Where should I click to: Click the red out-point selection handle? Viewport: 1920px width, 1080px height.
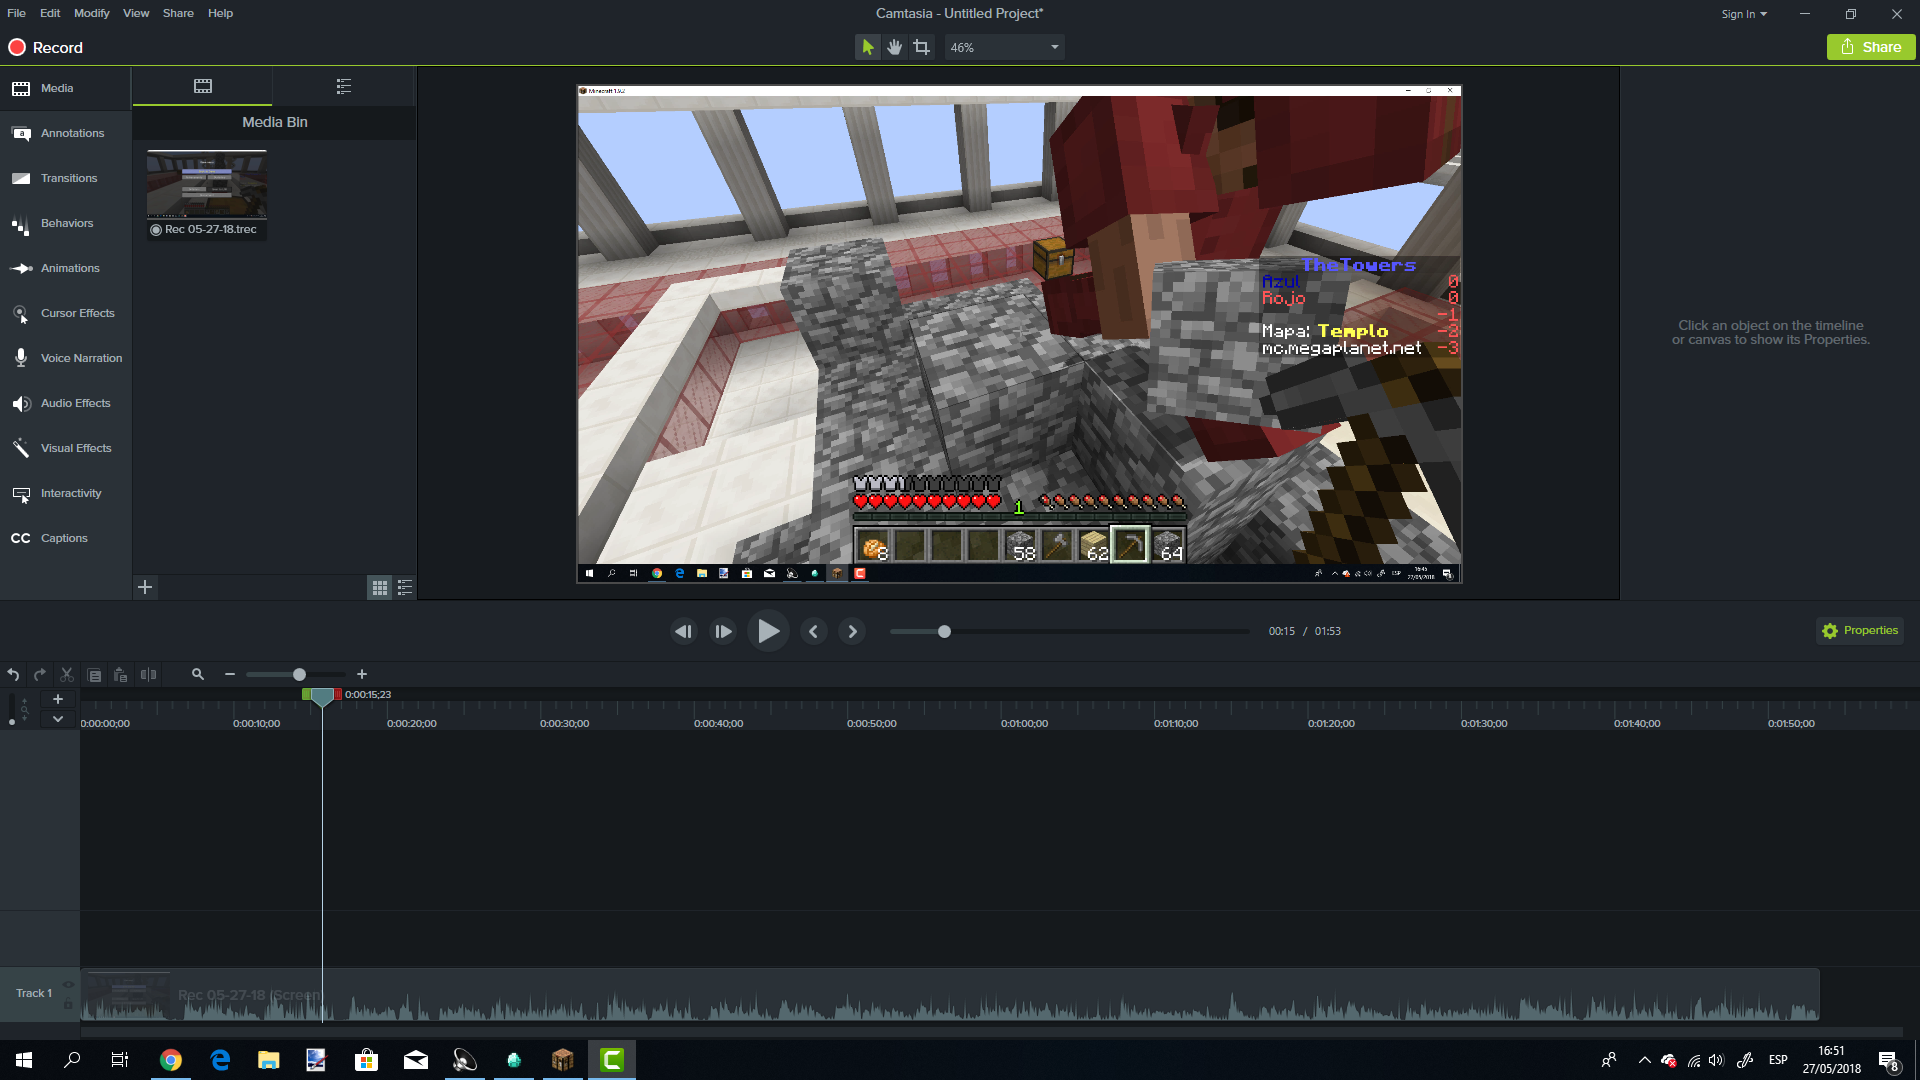pos(338,694)
